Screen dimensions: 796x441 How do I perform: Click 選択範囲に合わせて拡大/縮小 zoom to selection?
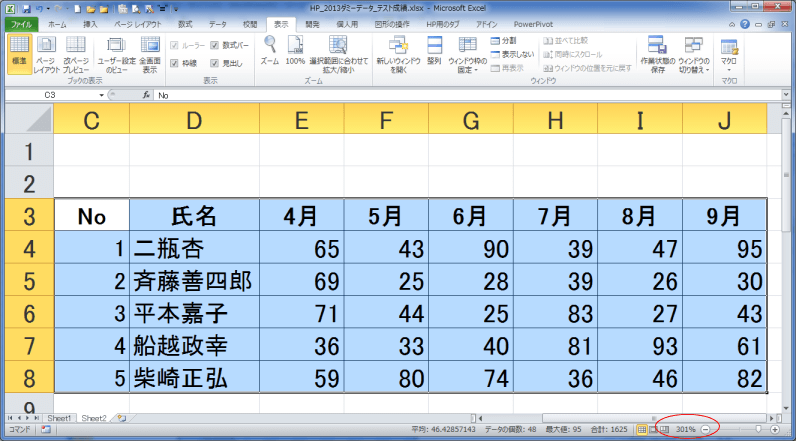[339, 53]
